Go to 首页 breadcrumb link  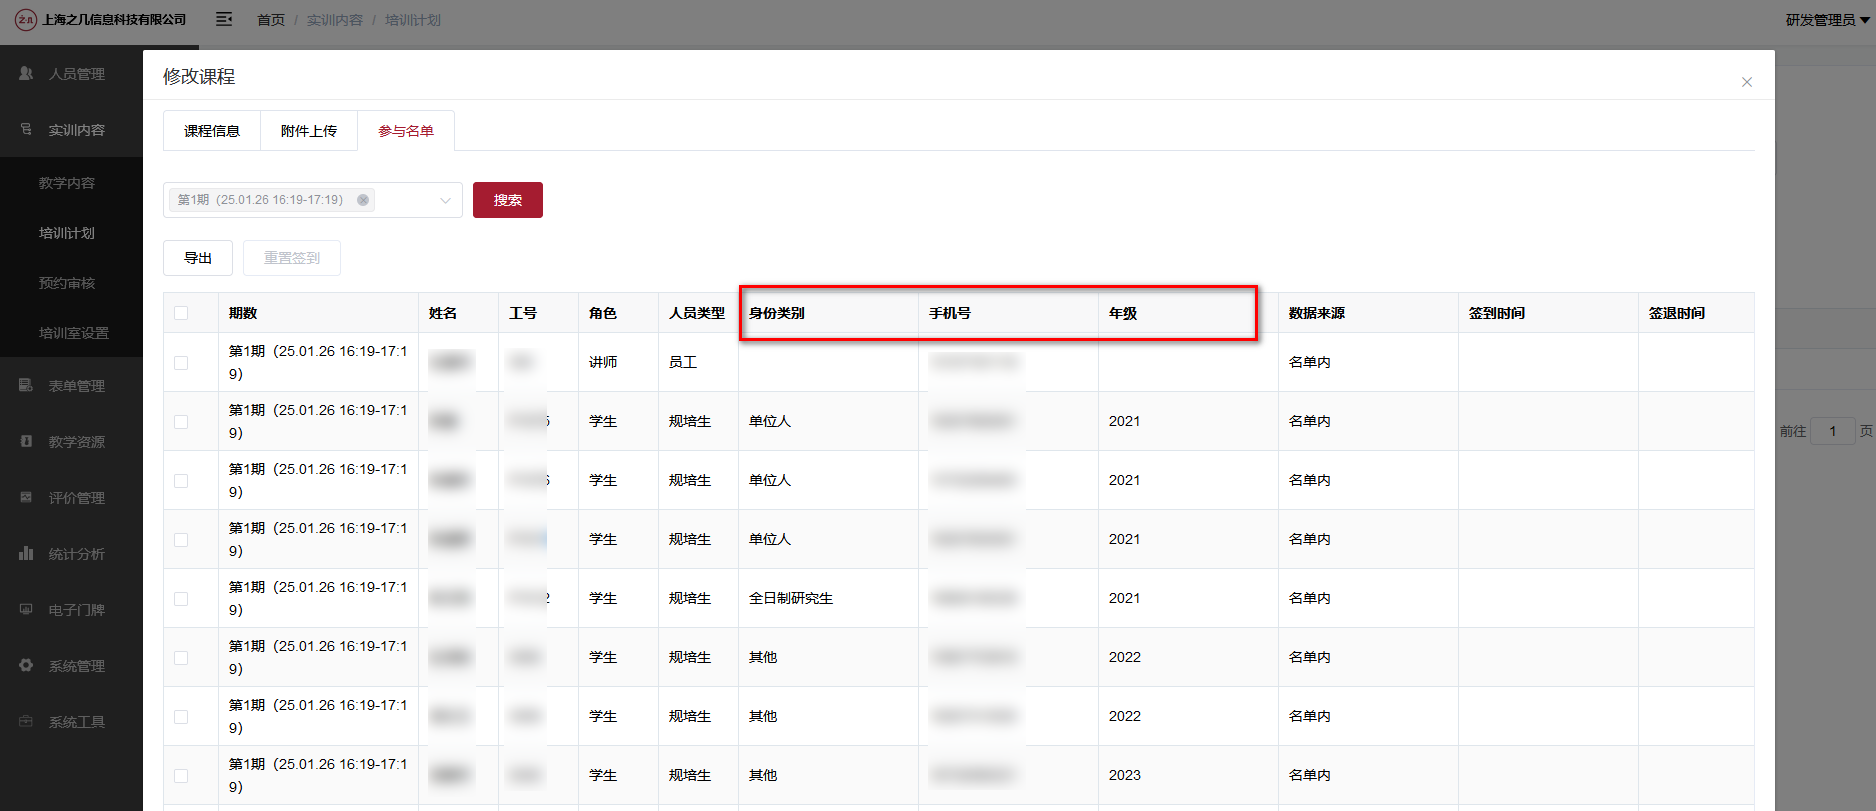coord(271,20)
